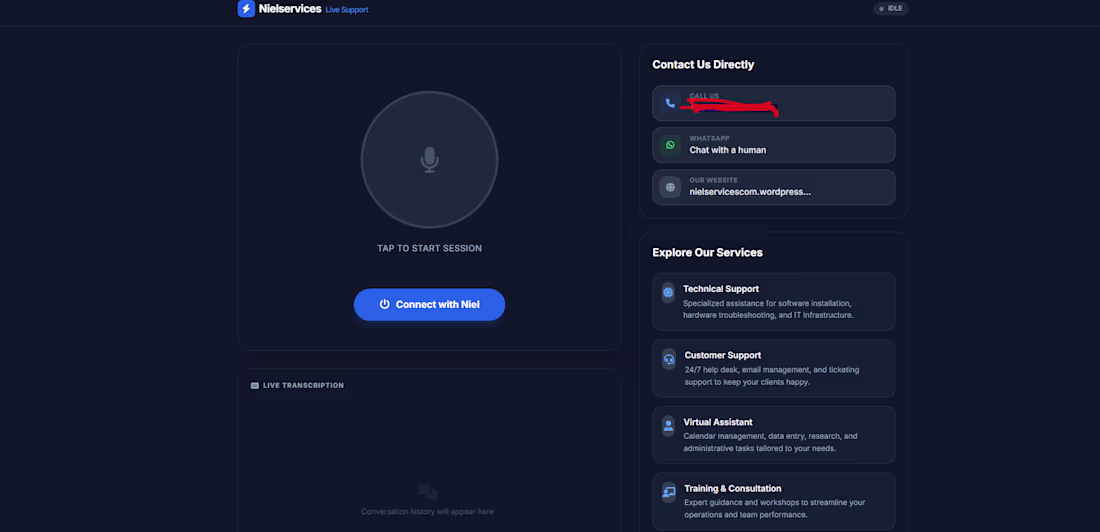Click "Conversation history will appear here" text
Viewport: 1100px width, 532px height.
click(427, 512)
